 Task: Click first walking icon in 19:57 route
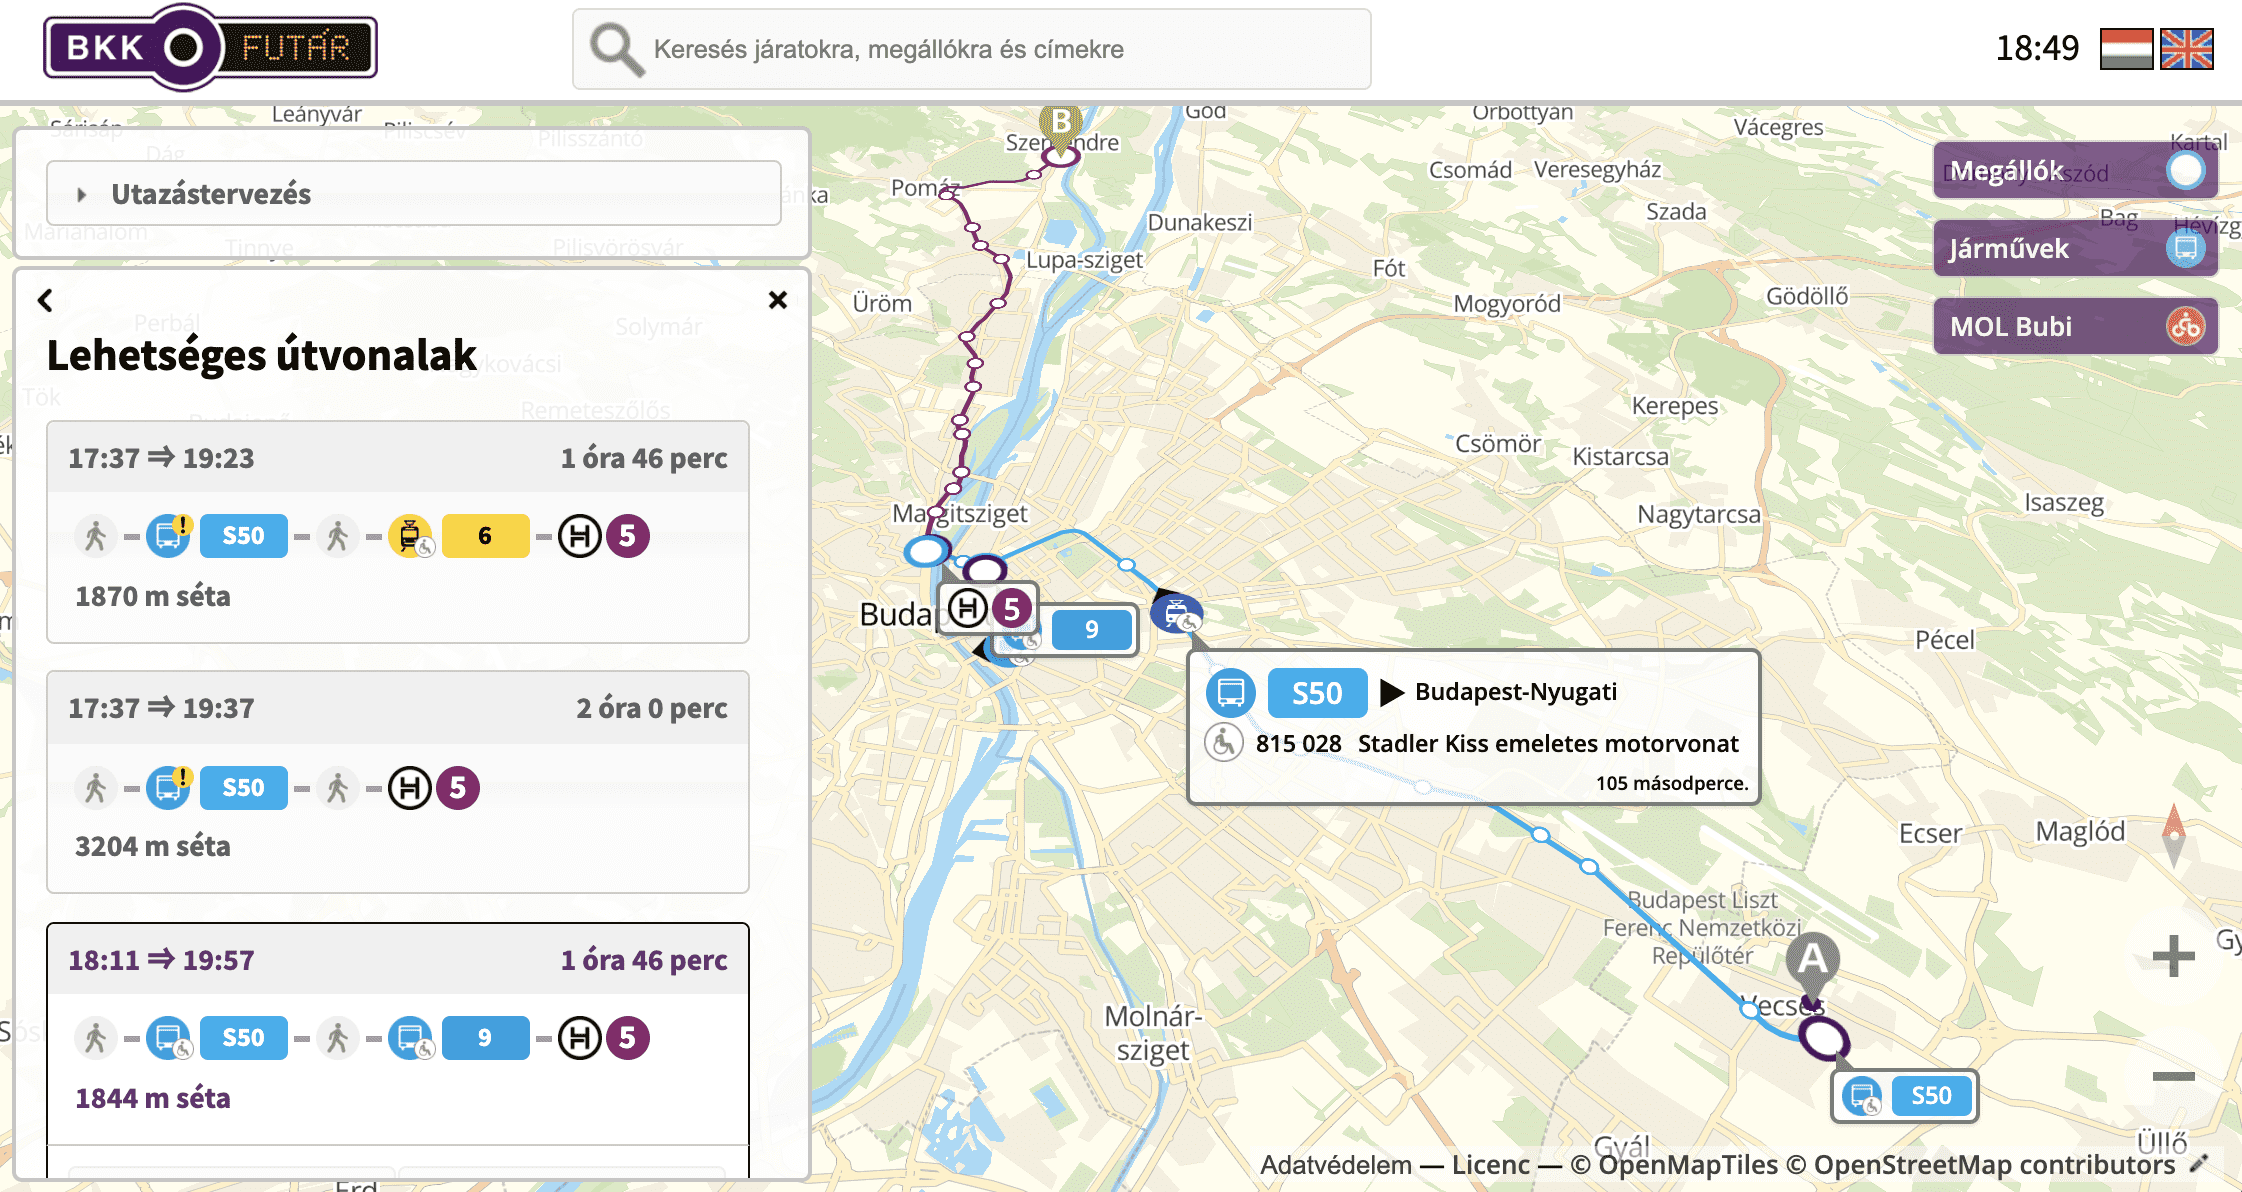tap(96, 1038)
